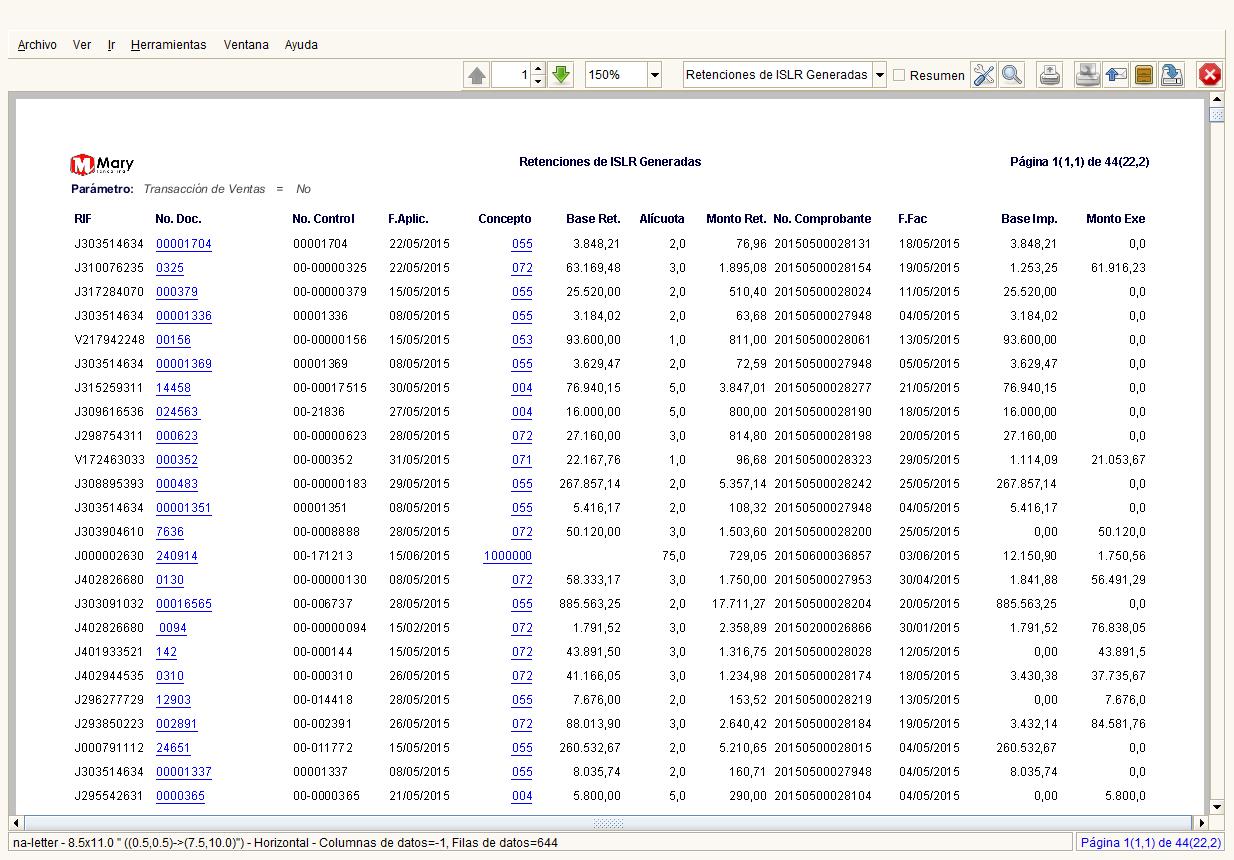Open document link 000379

click(x=177, y=292)
